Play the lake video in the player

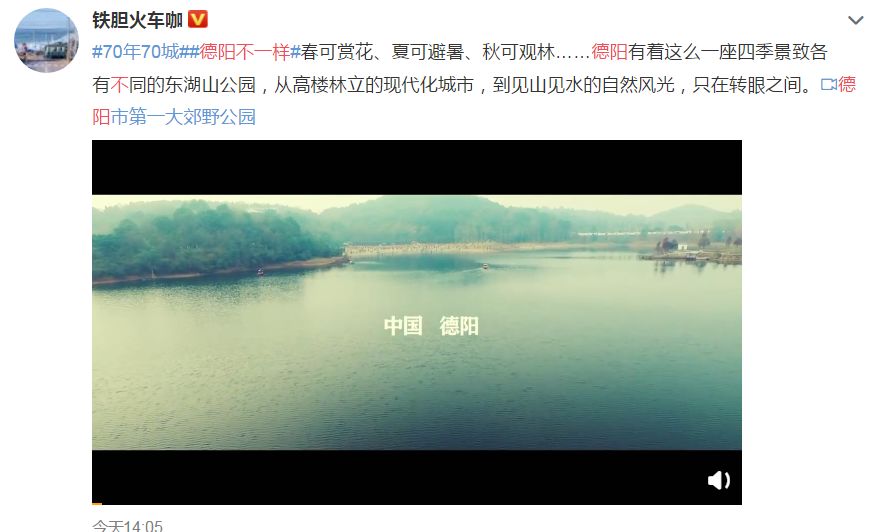417,322
